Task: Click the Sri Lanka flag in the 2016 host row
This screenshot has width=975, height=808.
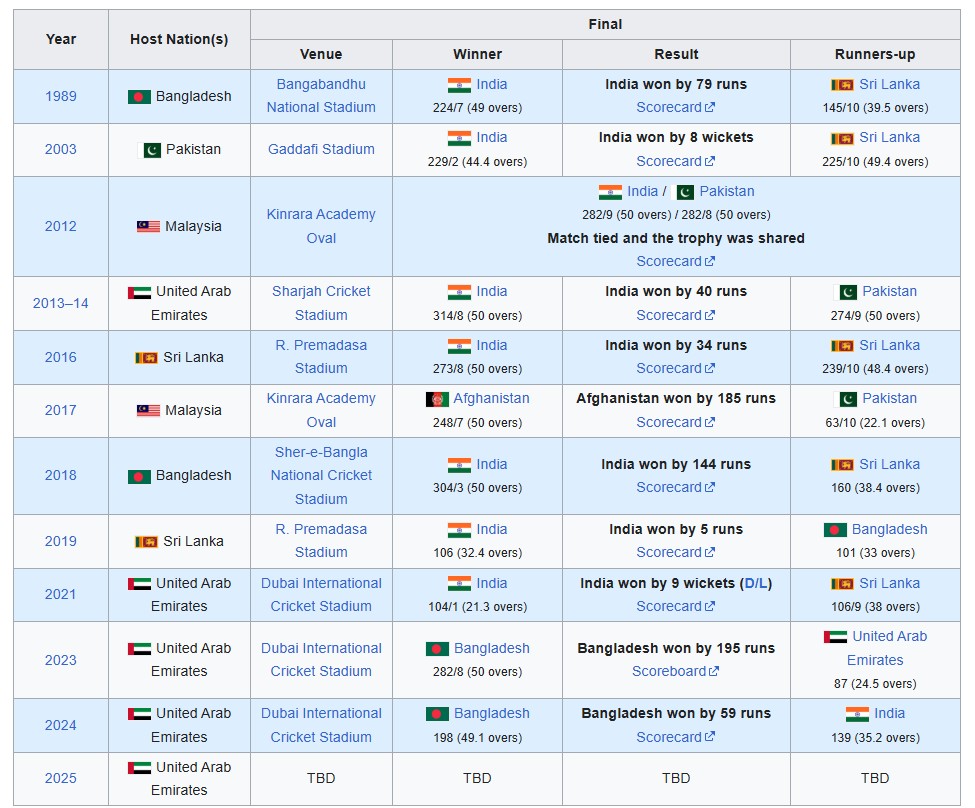Action: point(146,358)
